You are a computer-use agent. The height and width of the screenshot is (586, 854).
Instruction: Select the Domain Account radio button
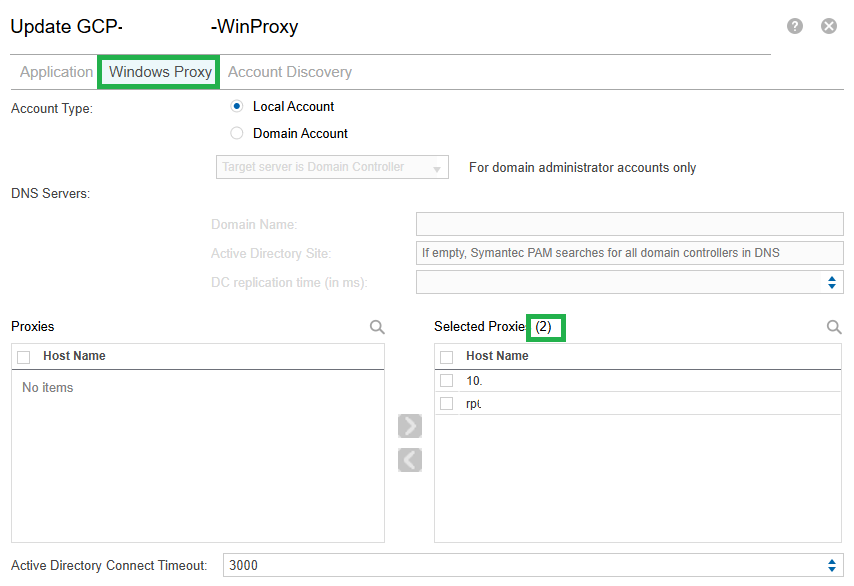[237, 133]
